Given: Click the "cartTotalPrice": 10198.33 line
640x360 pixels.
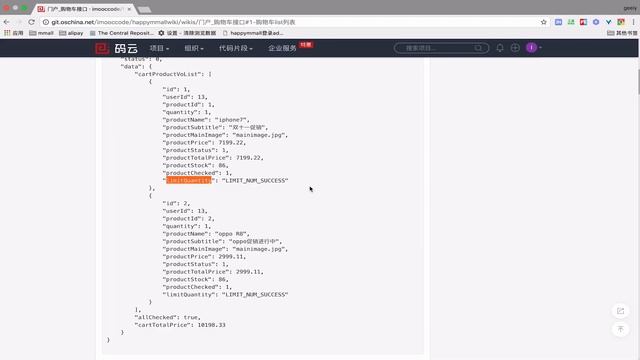Looking at the screenshot, I should [x=180, y=325].
